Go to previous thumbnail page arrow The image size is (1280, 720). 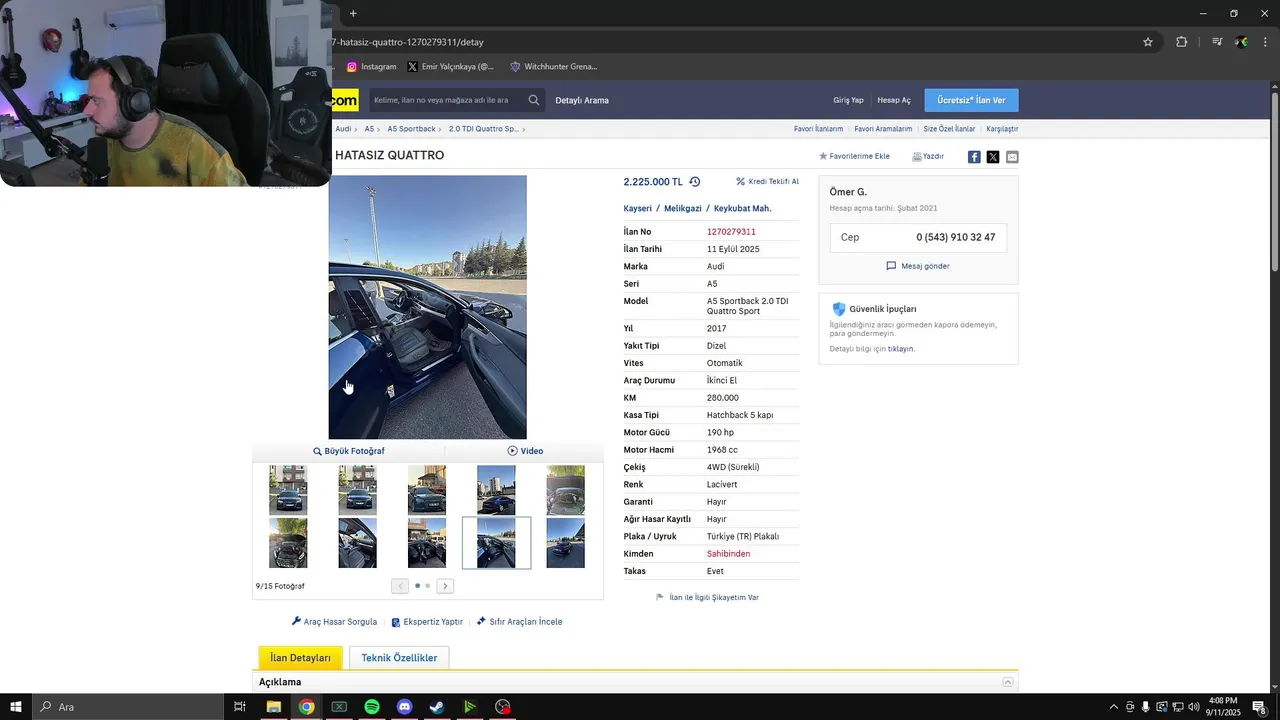click(x=400, y=586)
